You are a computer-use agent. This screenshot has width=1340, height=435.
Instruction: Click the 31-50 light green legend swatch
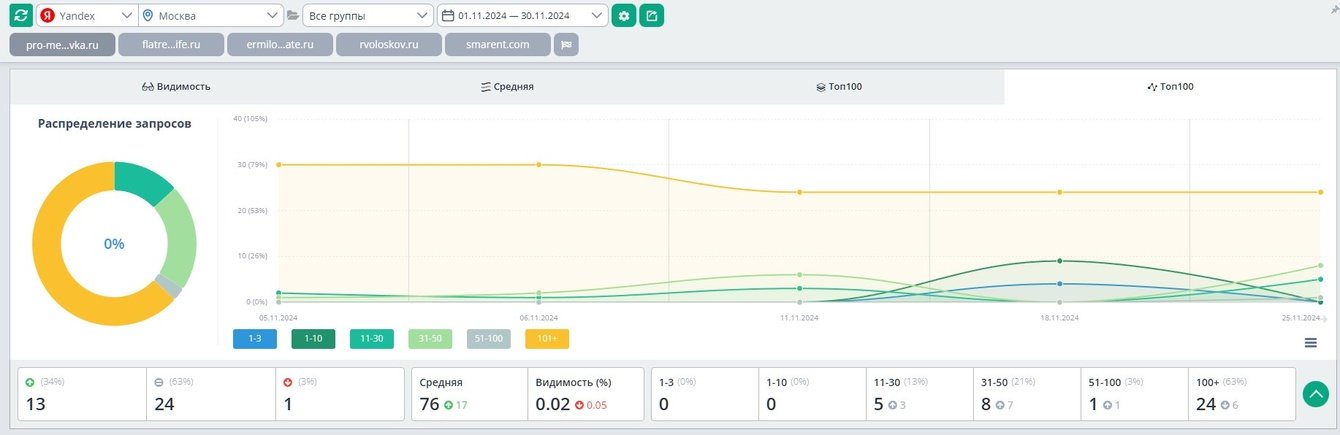tap(430, 339)
